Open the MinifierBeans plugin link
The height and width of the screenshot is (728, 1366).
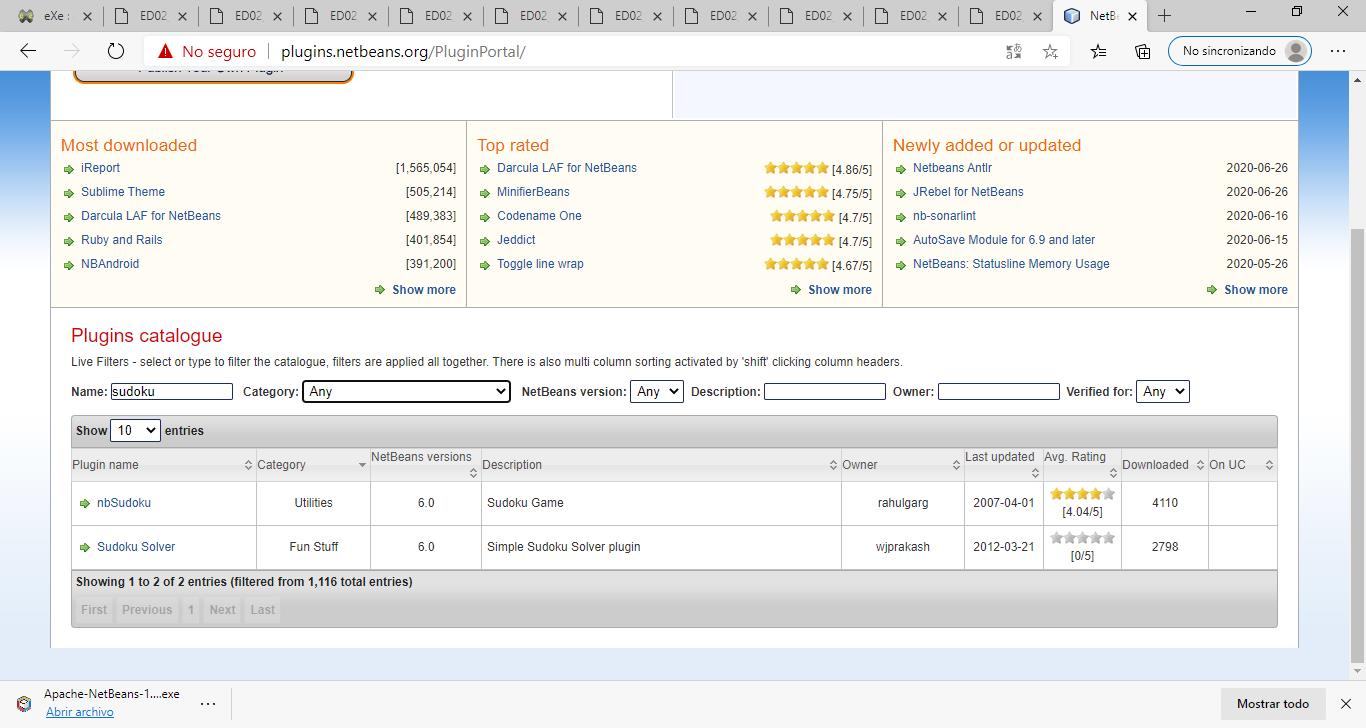click(x=533, y=192)
